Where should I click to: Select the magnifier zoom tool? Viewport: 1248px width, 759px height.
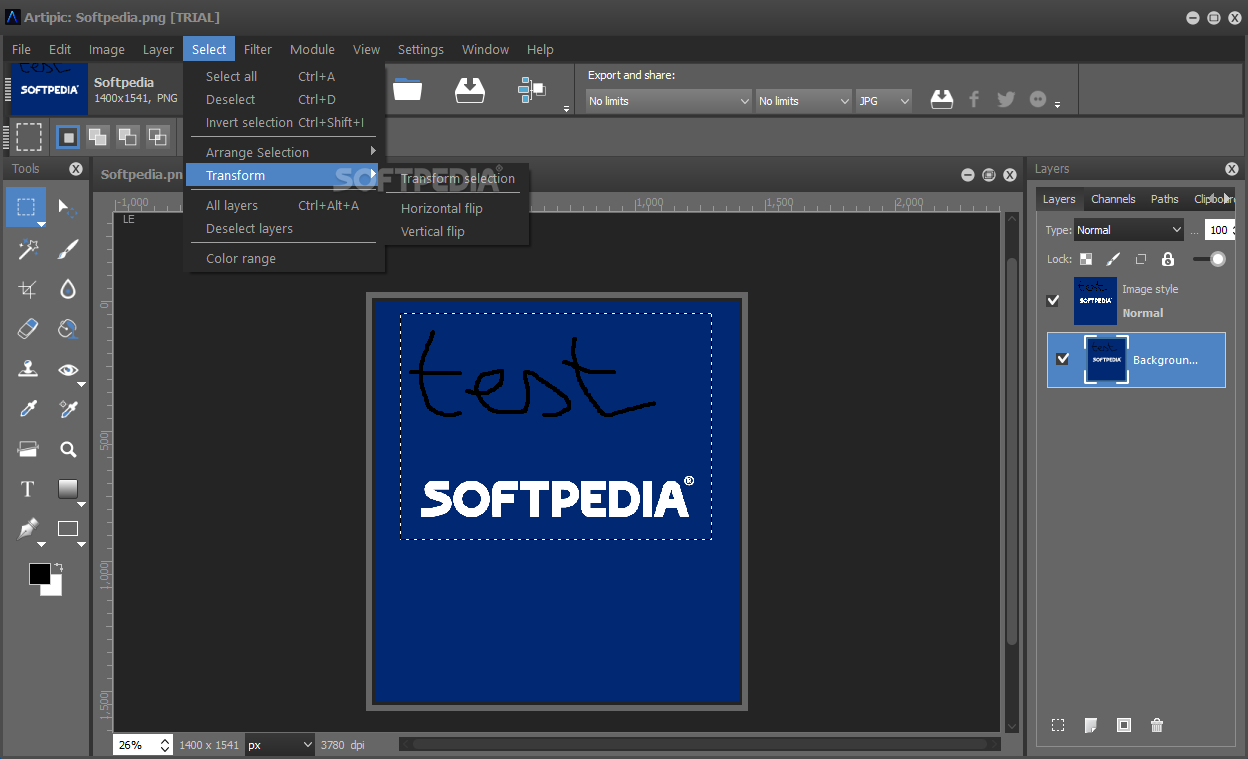68,449
